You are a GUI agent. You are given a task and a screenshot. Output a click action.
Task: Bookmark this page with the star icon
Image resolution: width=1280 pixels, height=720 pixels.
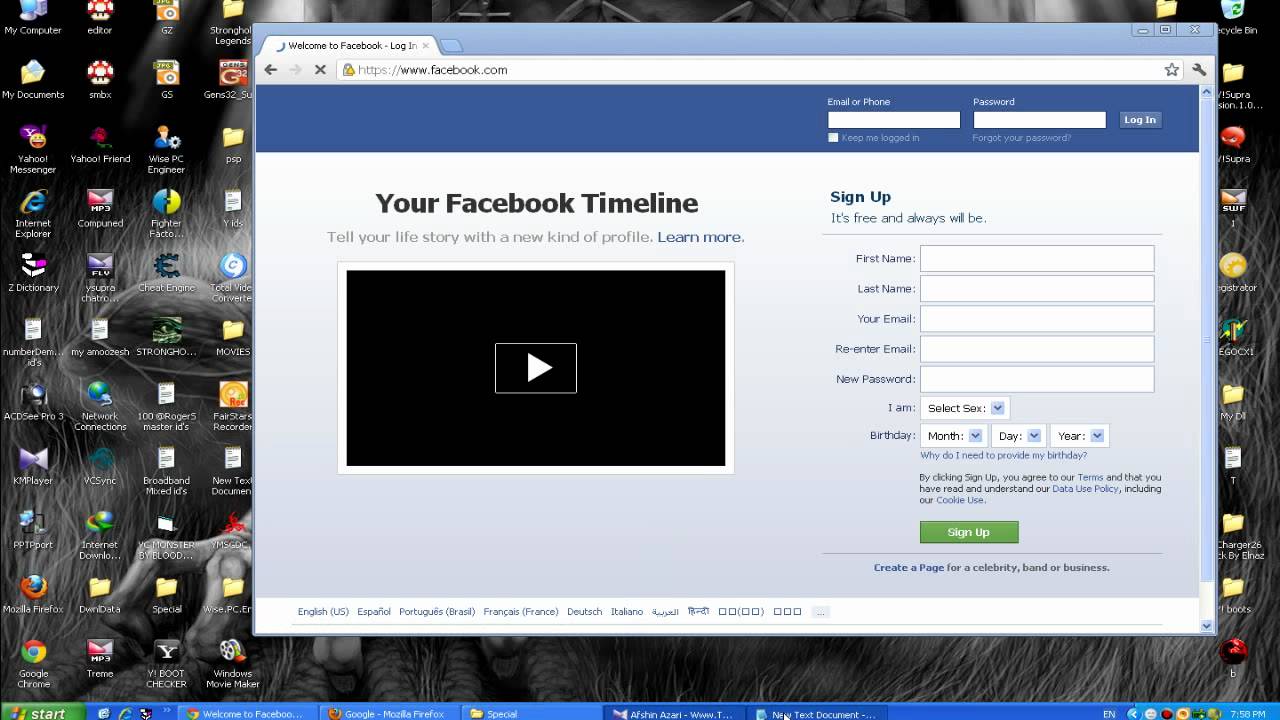pyautogui.click(x=1172, y=70)
